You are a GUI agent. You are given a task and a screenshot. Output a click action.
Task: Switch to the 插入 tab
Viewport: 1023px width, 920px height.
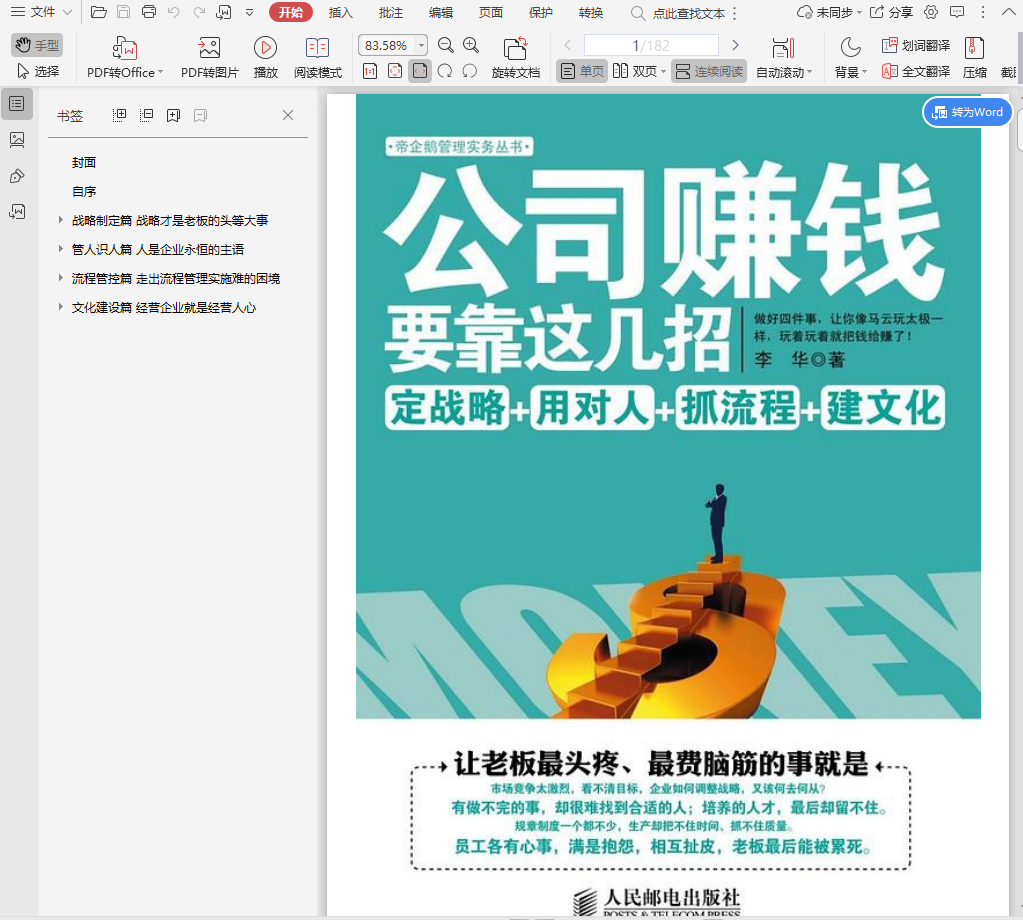tap(341, 12)
